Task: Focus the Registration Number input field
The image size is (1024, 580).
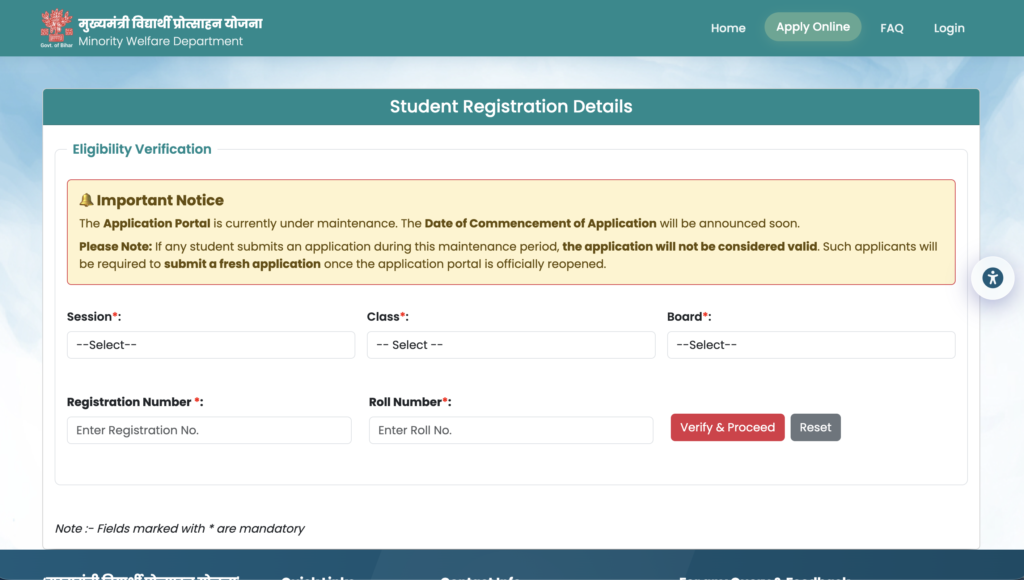Action: [209, 430]
